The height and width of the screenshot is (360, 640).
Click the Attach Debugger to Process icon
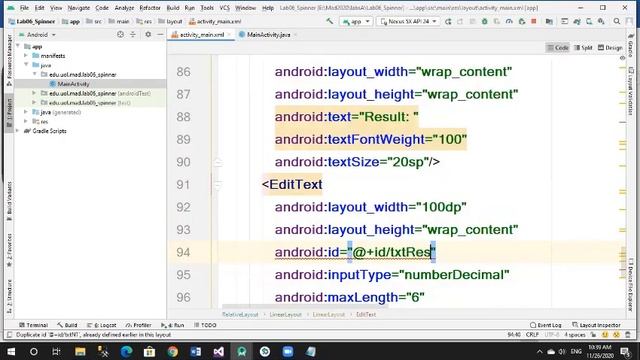[x=521, y=21]
